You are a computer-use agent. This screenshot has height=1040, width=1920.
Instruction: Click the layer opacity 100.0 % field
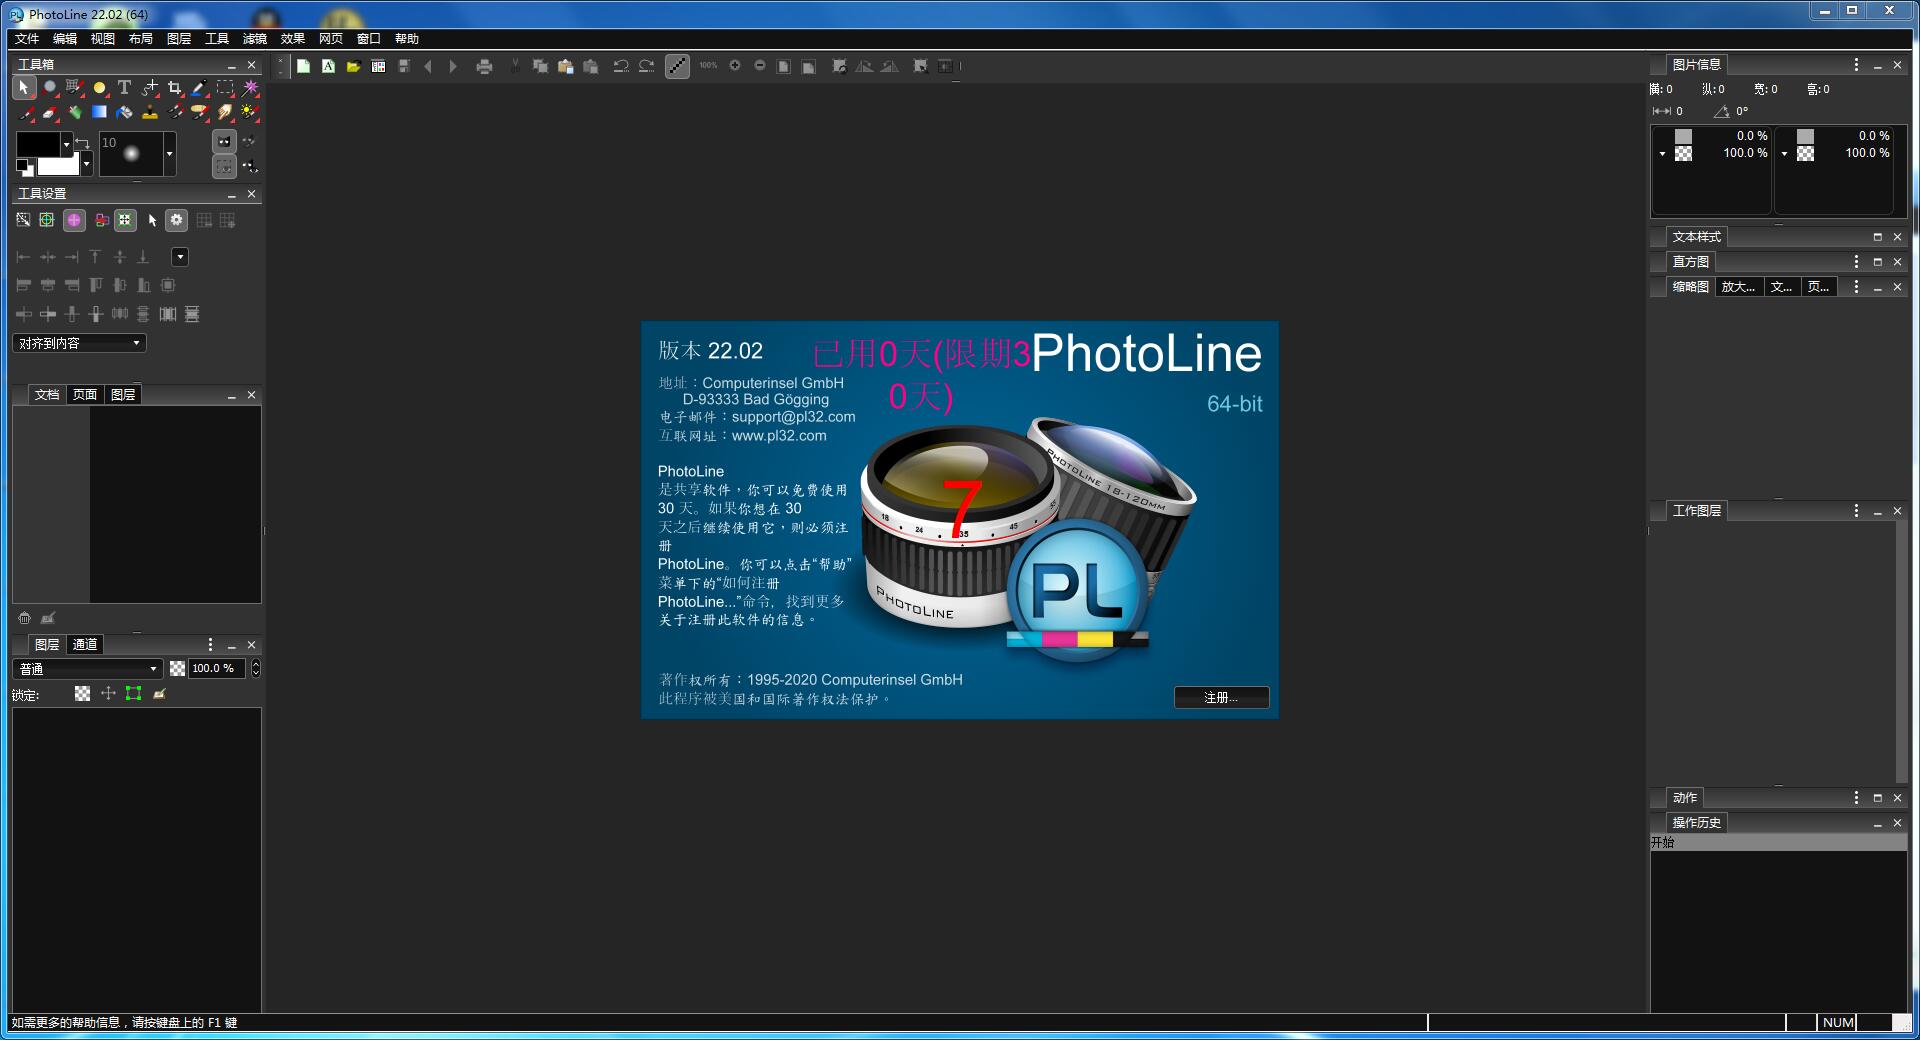tap(216, 668)
